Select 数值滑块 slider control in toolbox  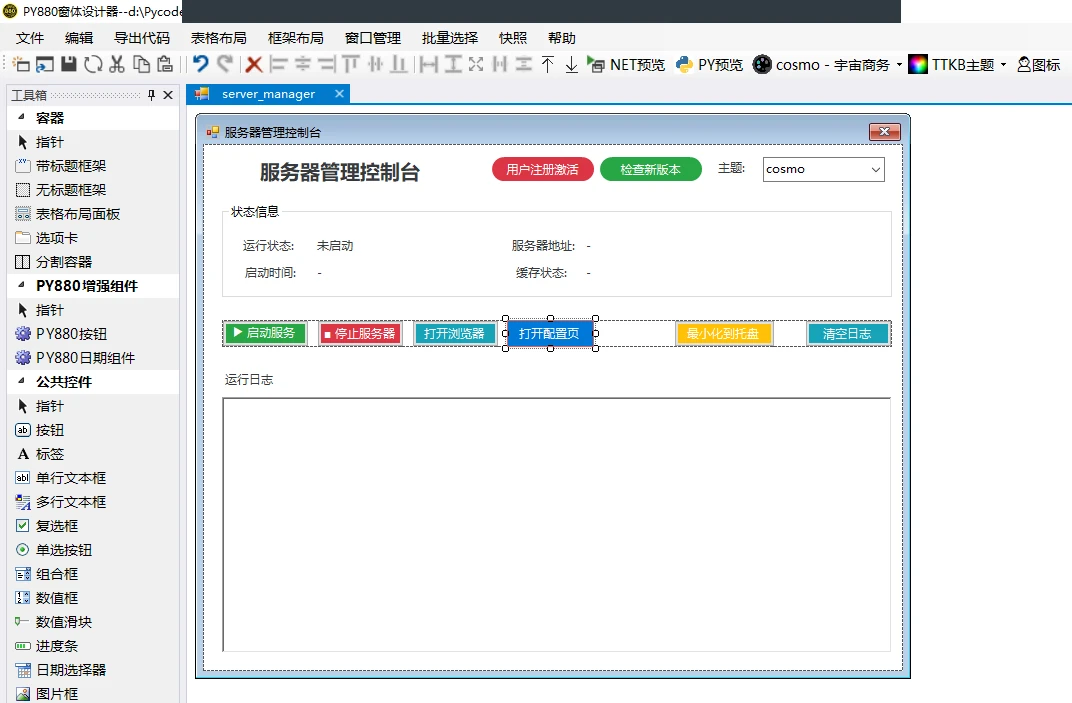94,622
